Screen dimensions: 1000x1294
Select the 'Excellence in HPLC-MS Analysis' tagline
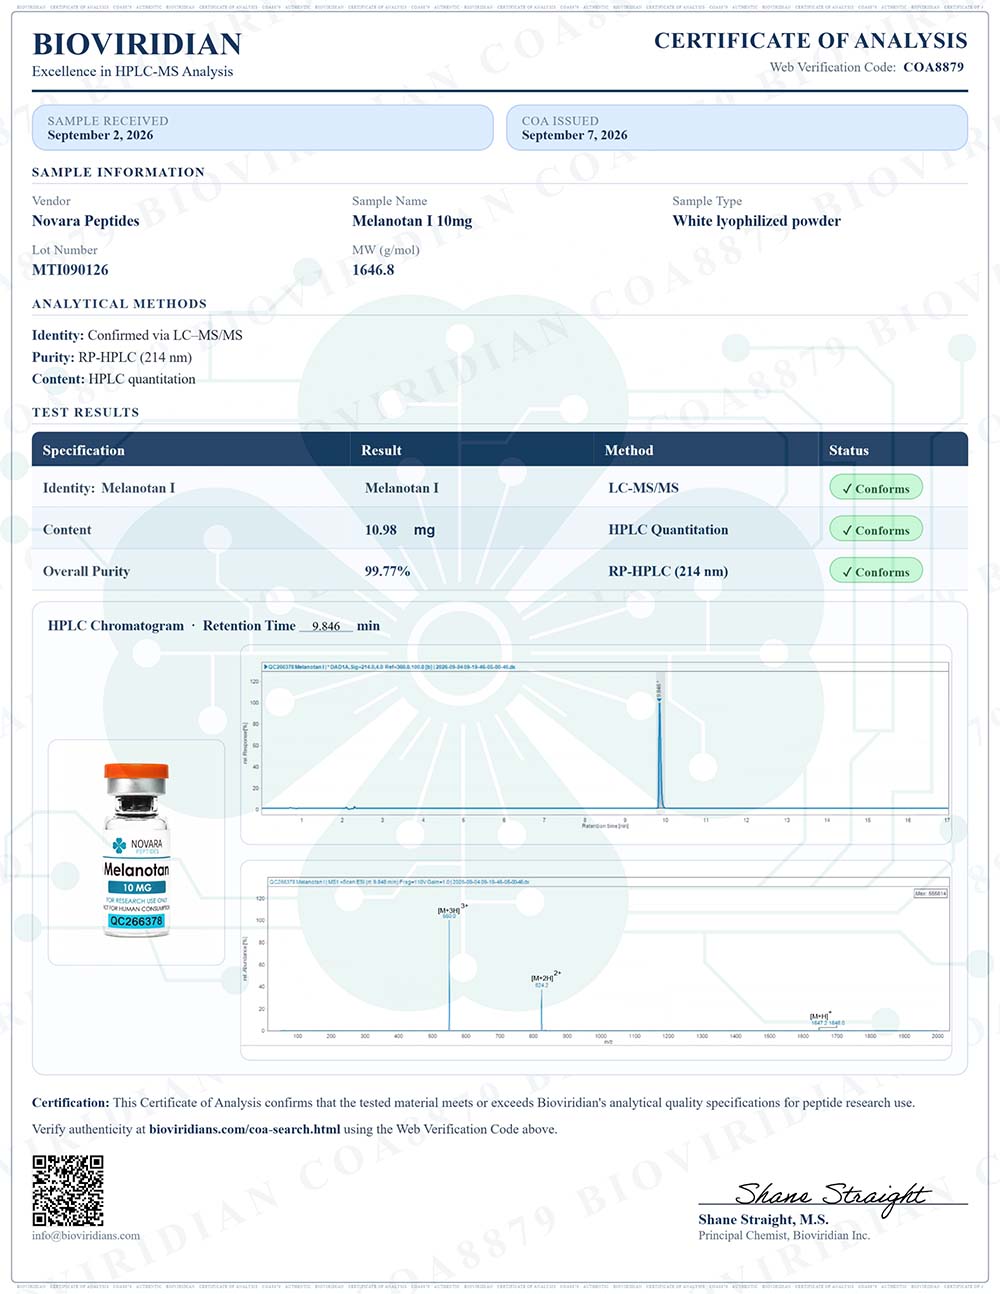[132, 71]
